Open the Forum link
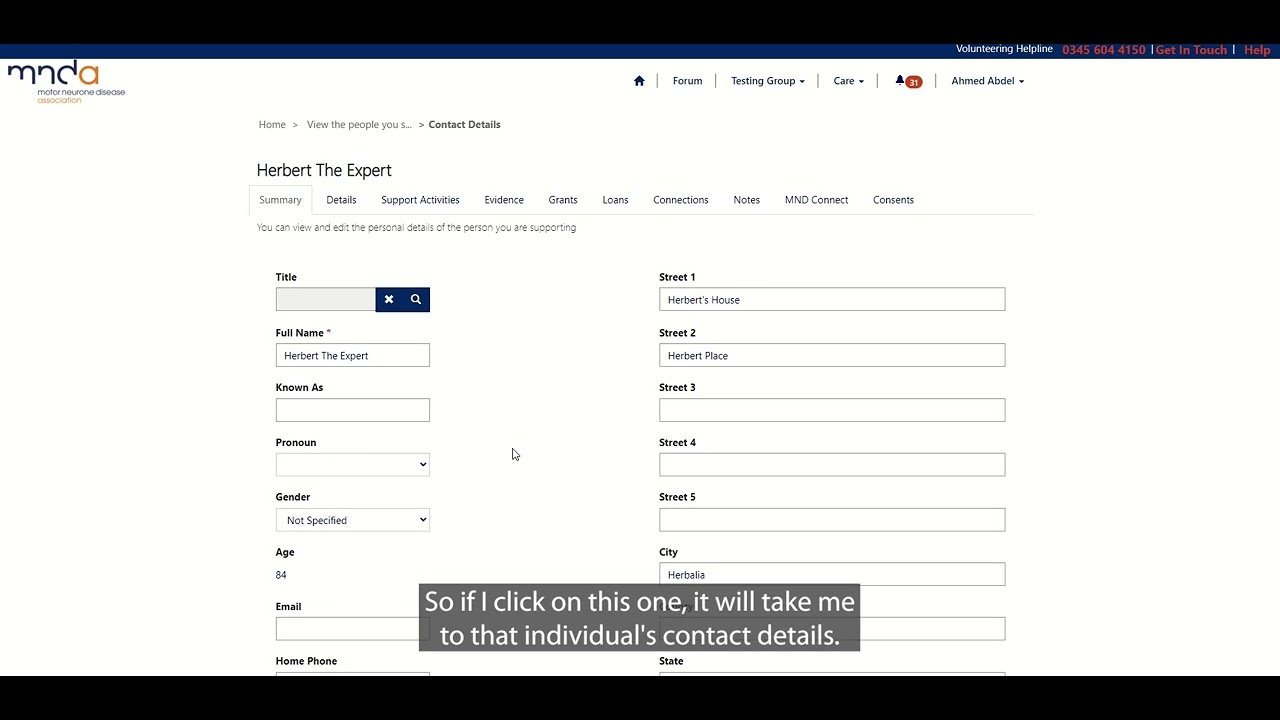Viewport: 1280px width, 720px height. point(687,81)
